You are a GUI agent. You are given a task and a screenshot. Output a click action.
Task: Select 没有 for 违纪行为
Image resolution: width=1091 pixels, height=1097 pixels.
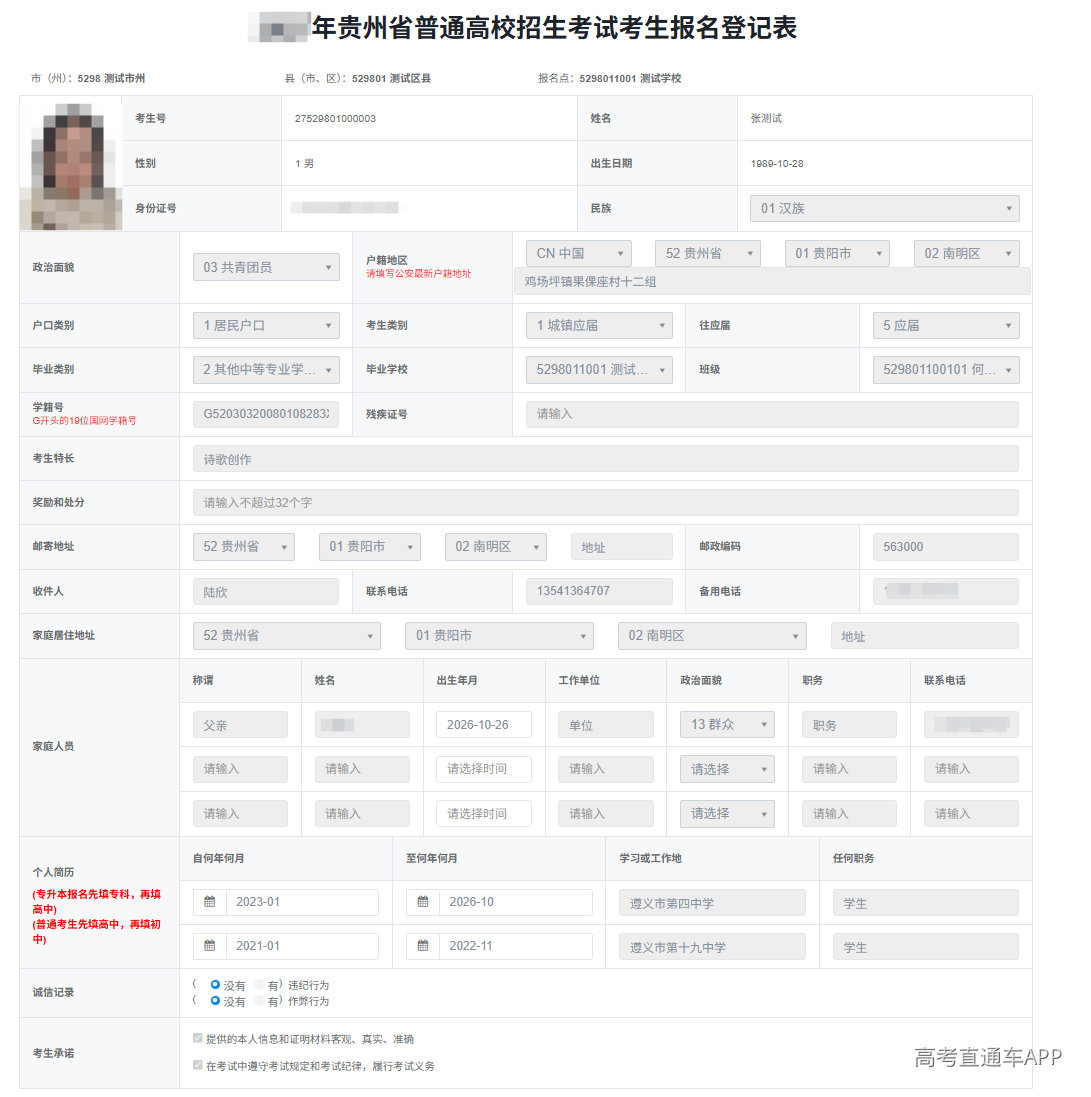[x=216, y=985]
